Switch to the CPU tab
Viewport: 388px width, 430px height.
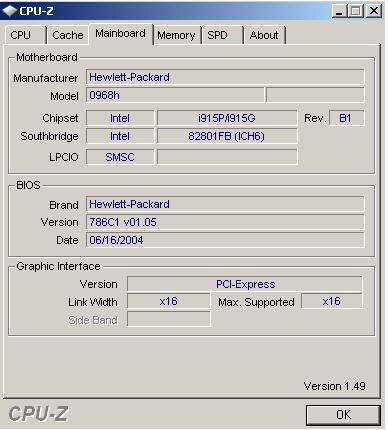coord(25,35)
